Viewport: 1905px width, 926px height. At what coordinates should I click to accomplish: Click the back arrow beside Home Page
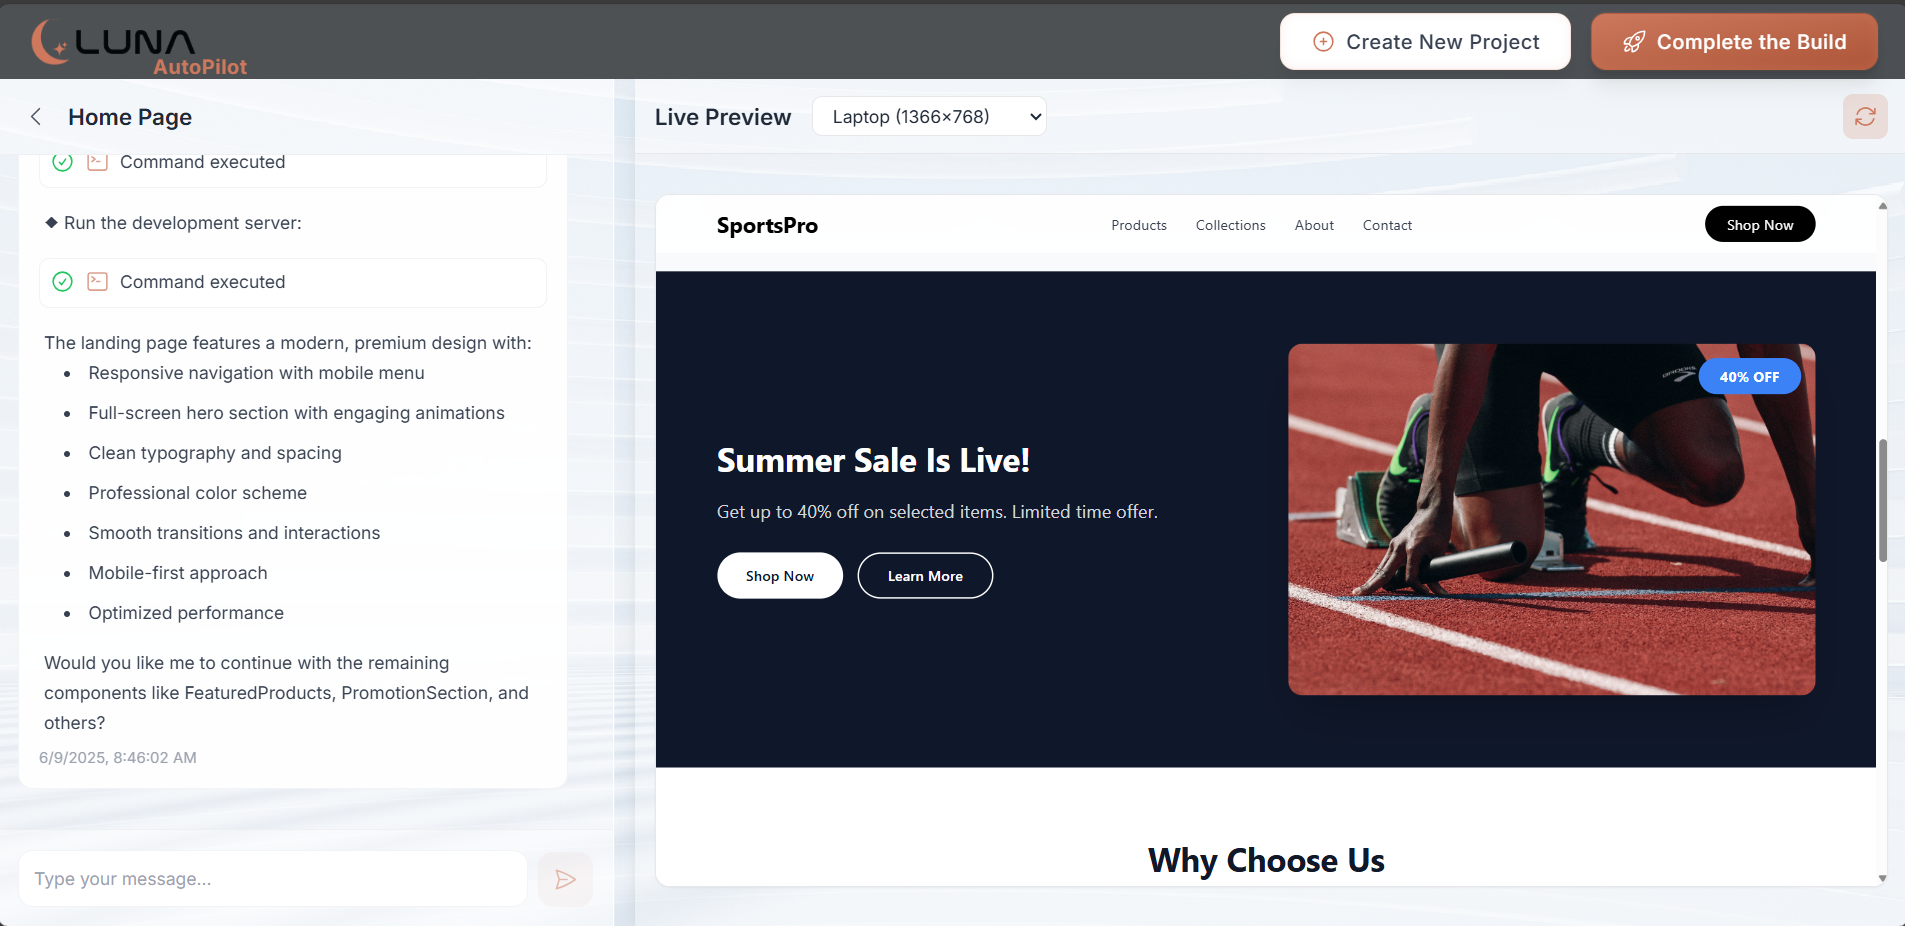(x=36, y=117)
